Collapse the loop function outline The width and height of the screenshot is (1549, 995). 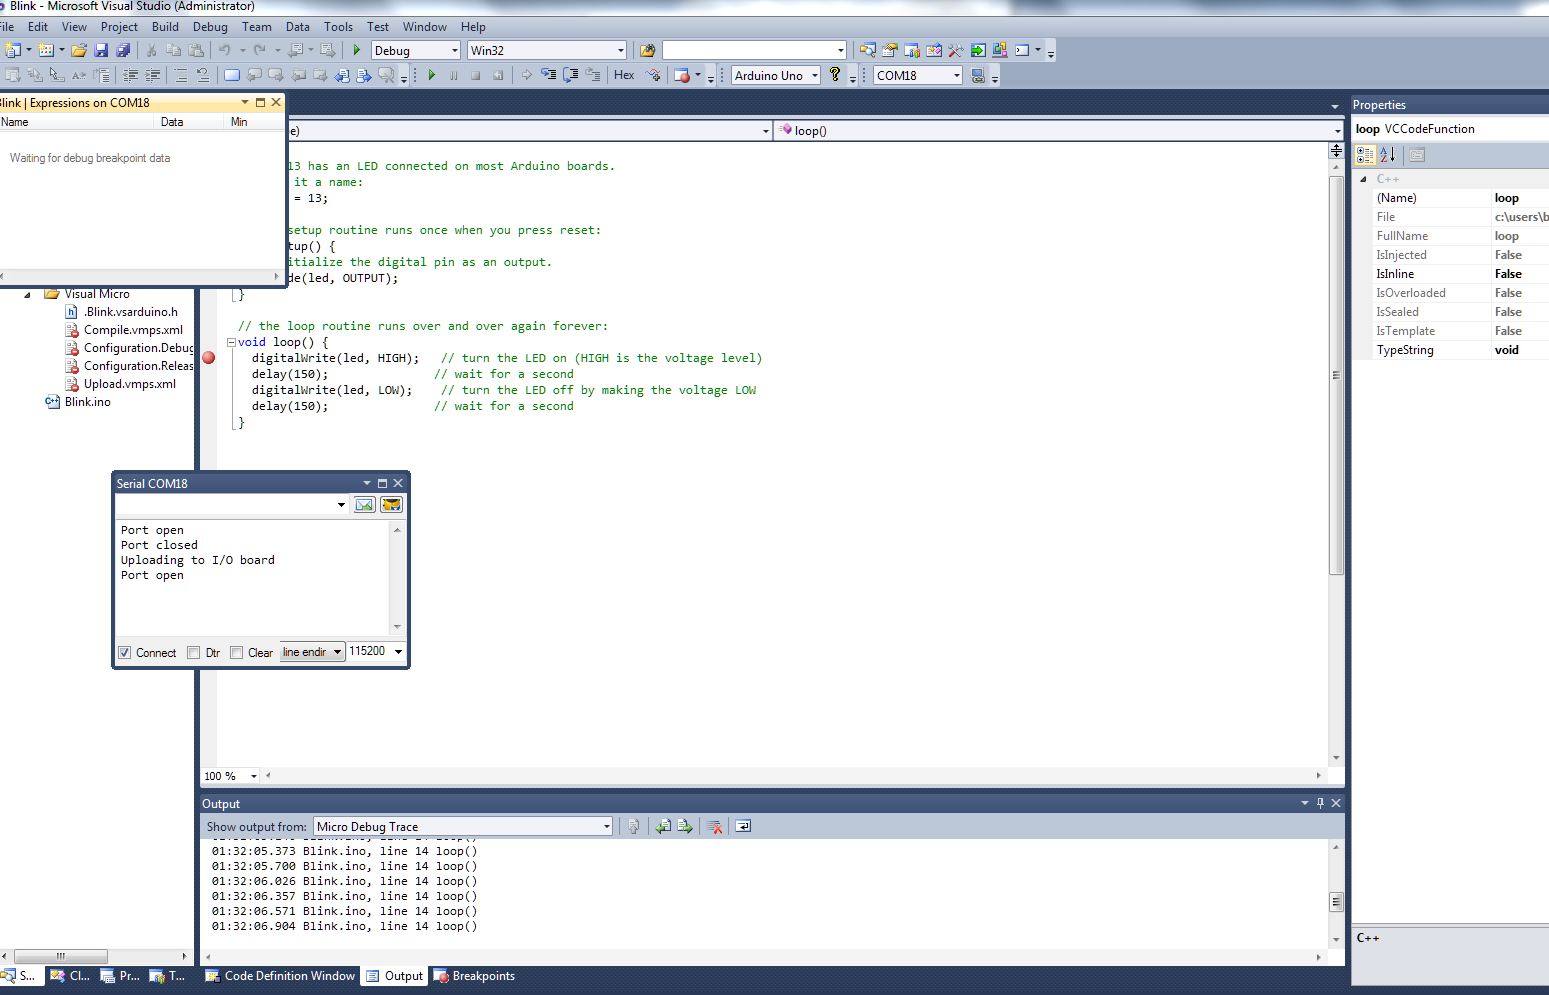[231, 342]
